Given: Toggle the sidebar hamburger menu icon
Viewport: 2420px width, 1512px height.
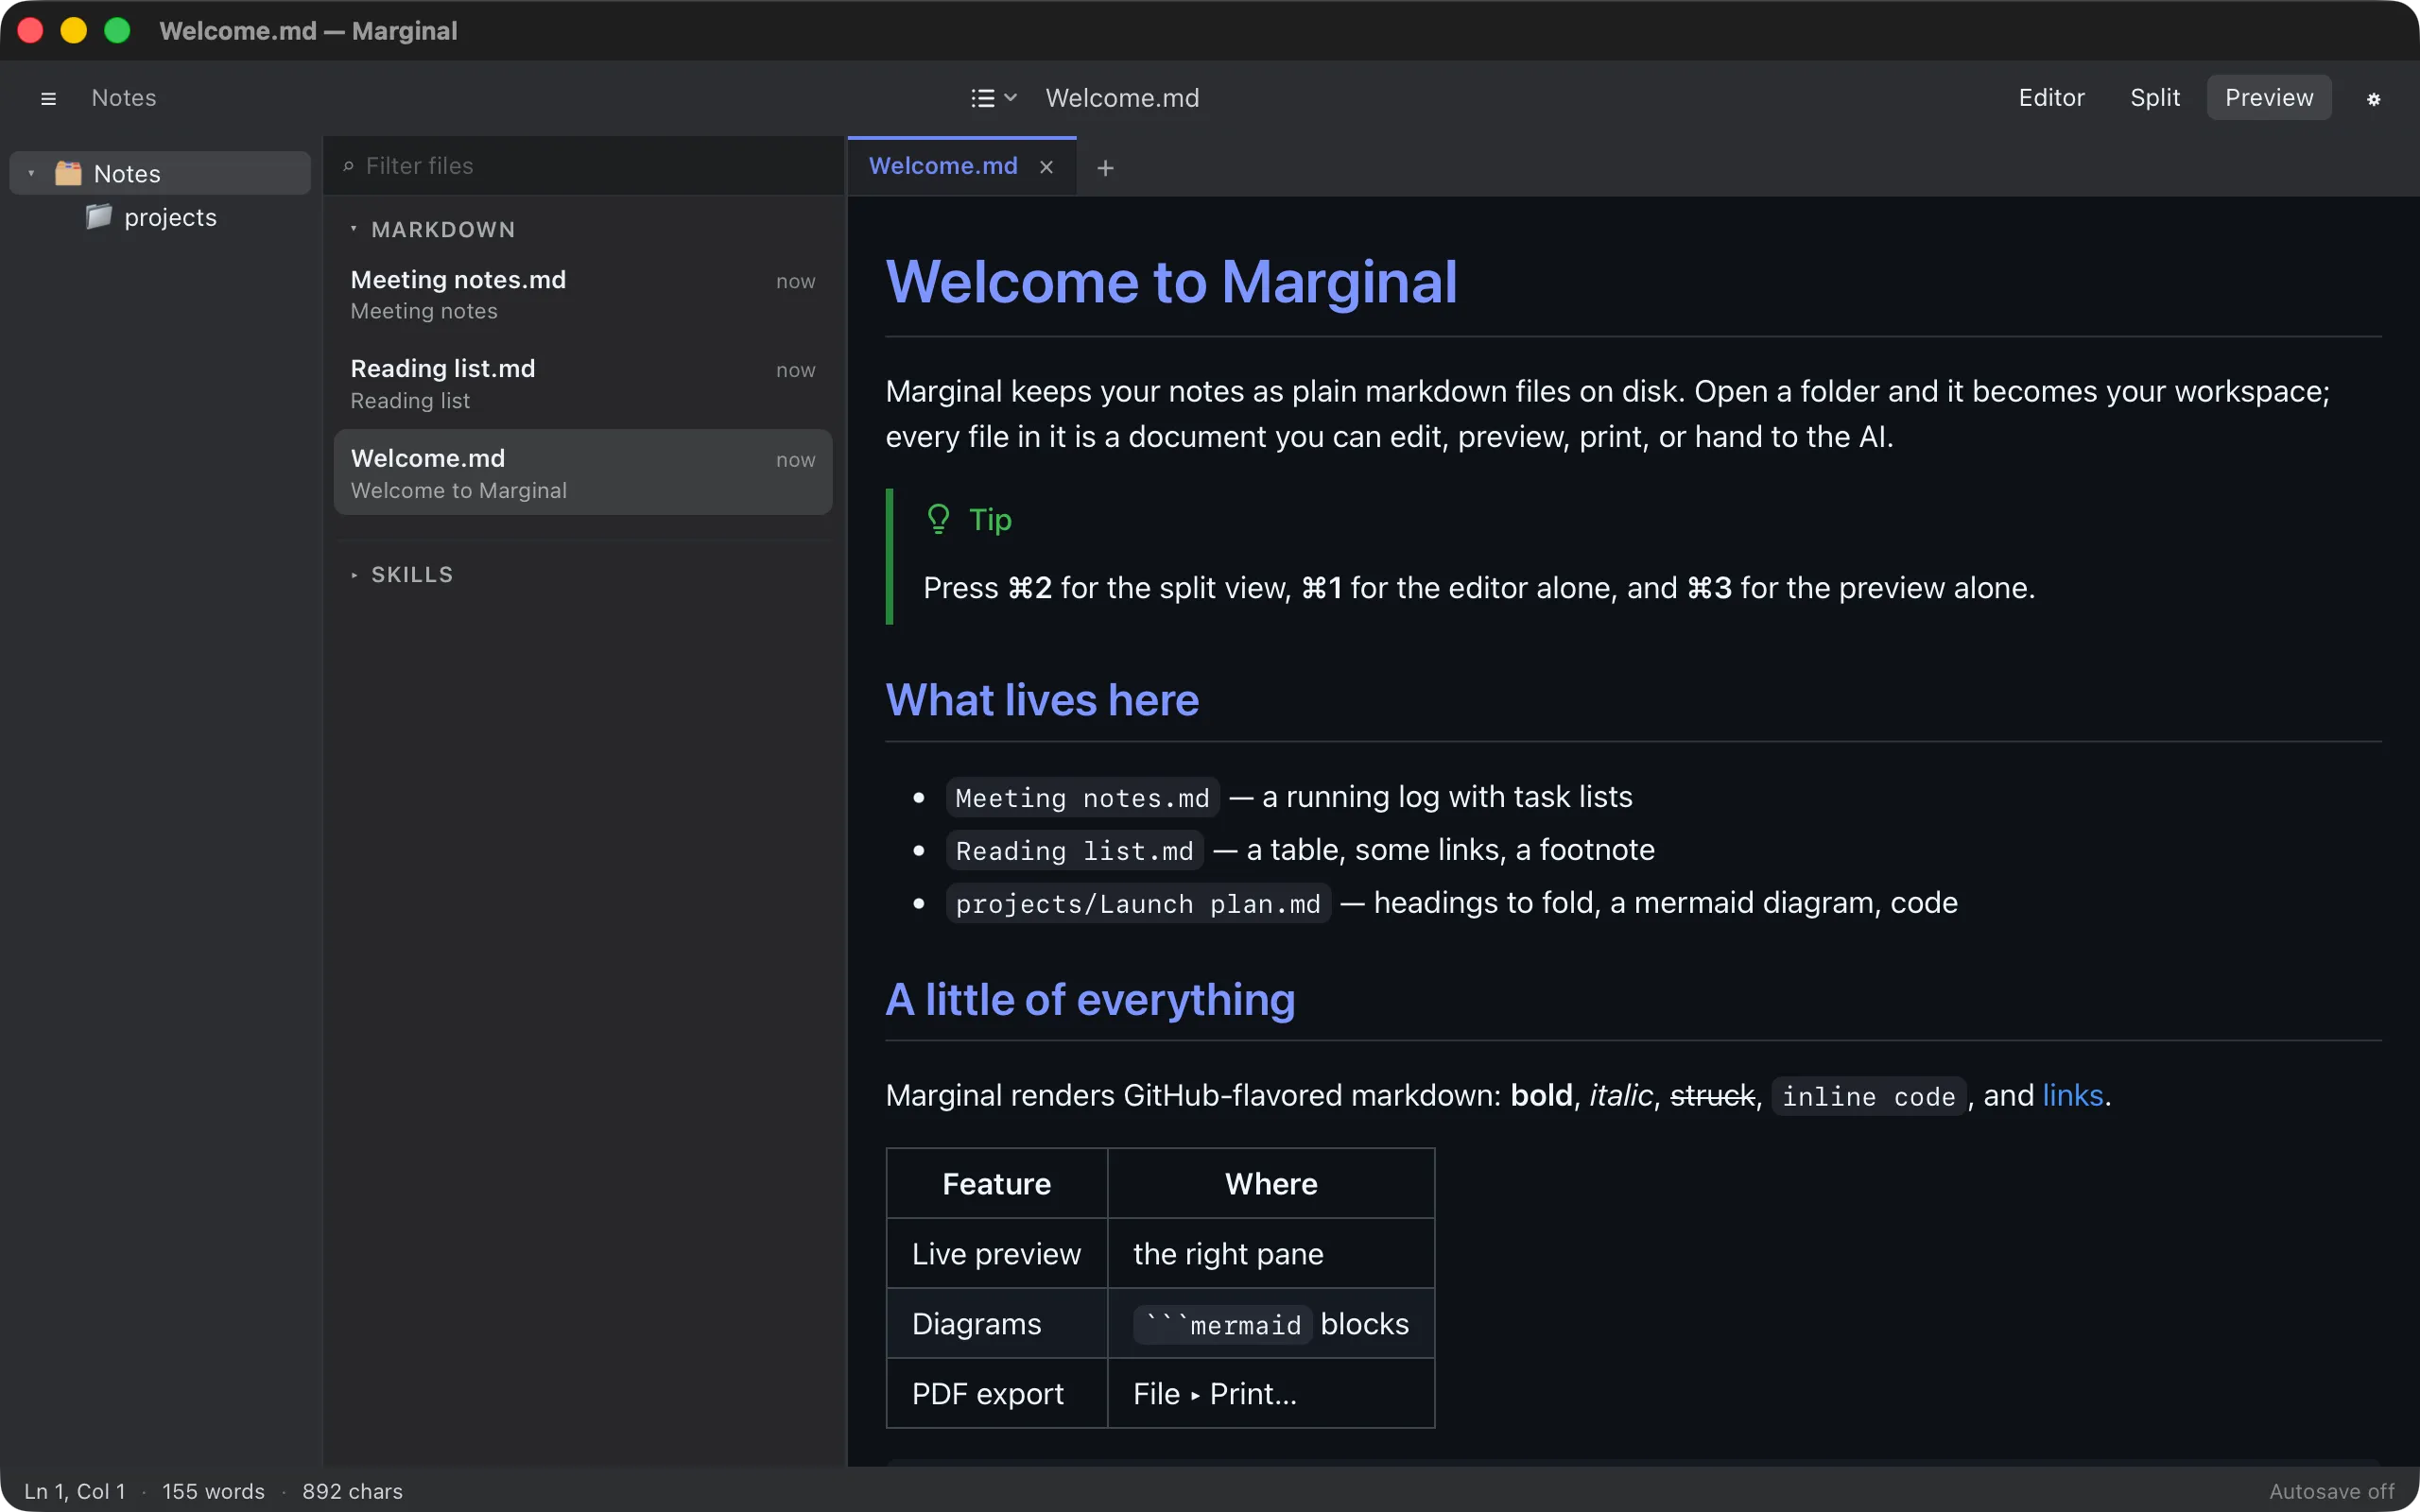Looking at the screenshot, I should pyautogui.click(x=48, y=98).
